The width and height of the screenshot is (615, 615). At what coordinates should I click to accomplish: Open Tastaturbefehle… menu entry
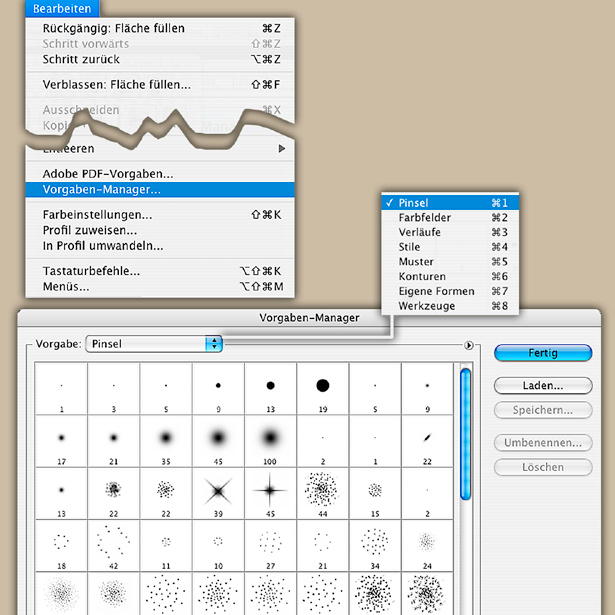point(160,271)
